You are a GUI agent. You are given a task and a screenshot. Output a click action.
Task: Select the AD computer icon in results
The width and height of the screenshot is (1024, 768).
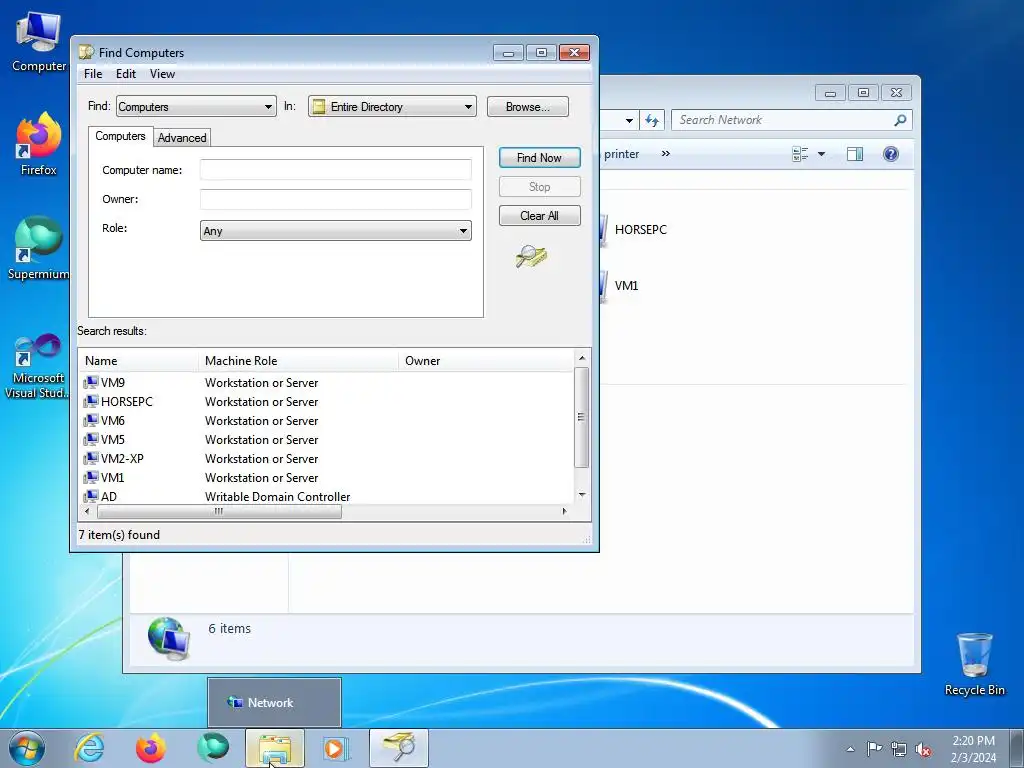[91, 497]
